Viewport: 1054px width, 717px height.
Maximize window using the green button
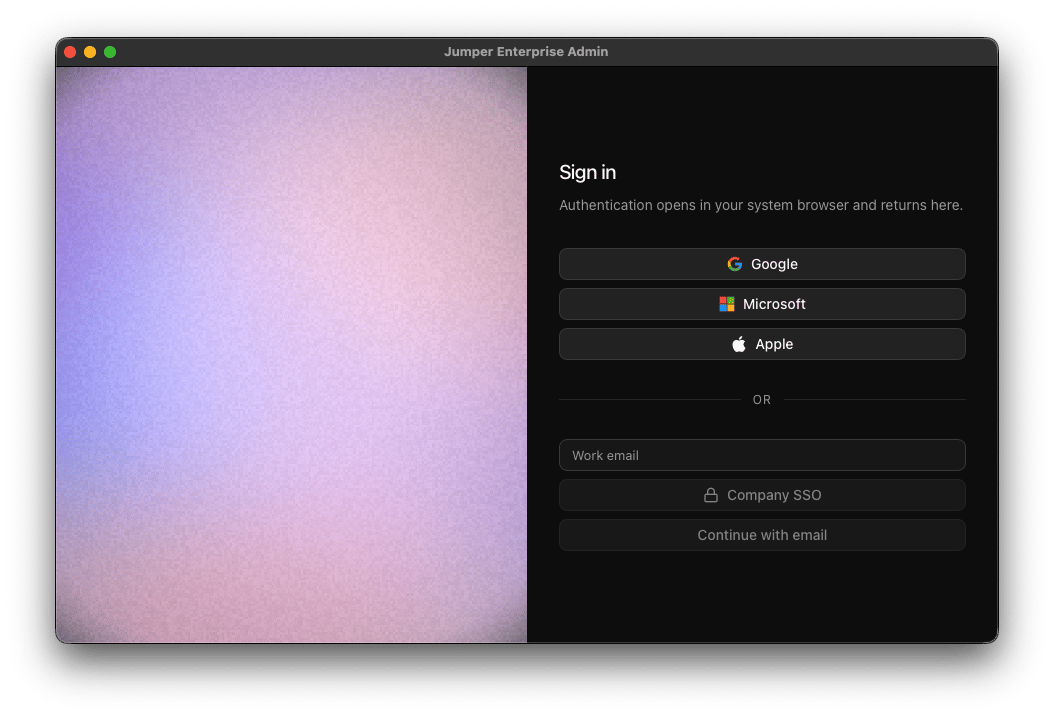(110, 52)
